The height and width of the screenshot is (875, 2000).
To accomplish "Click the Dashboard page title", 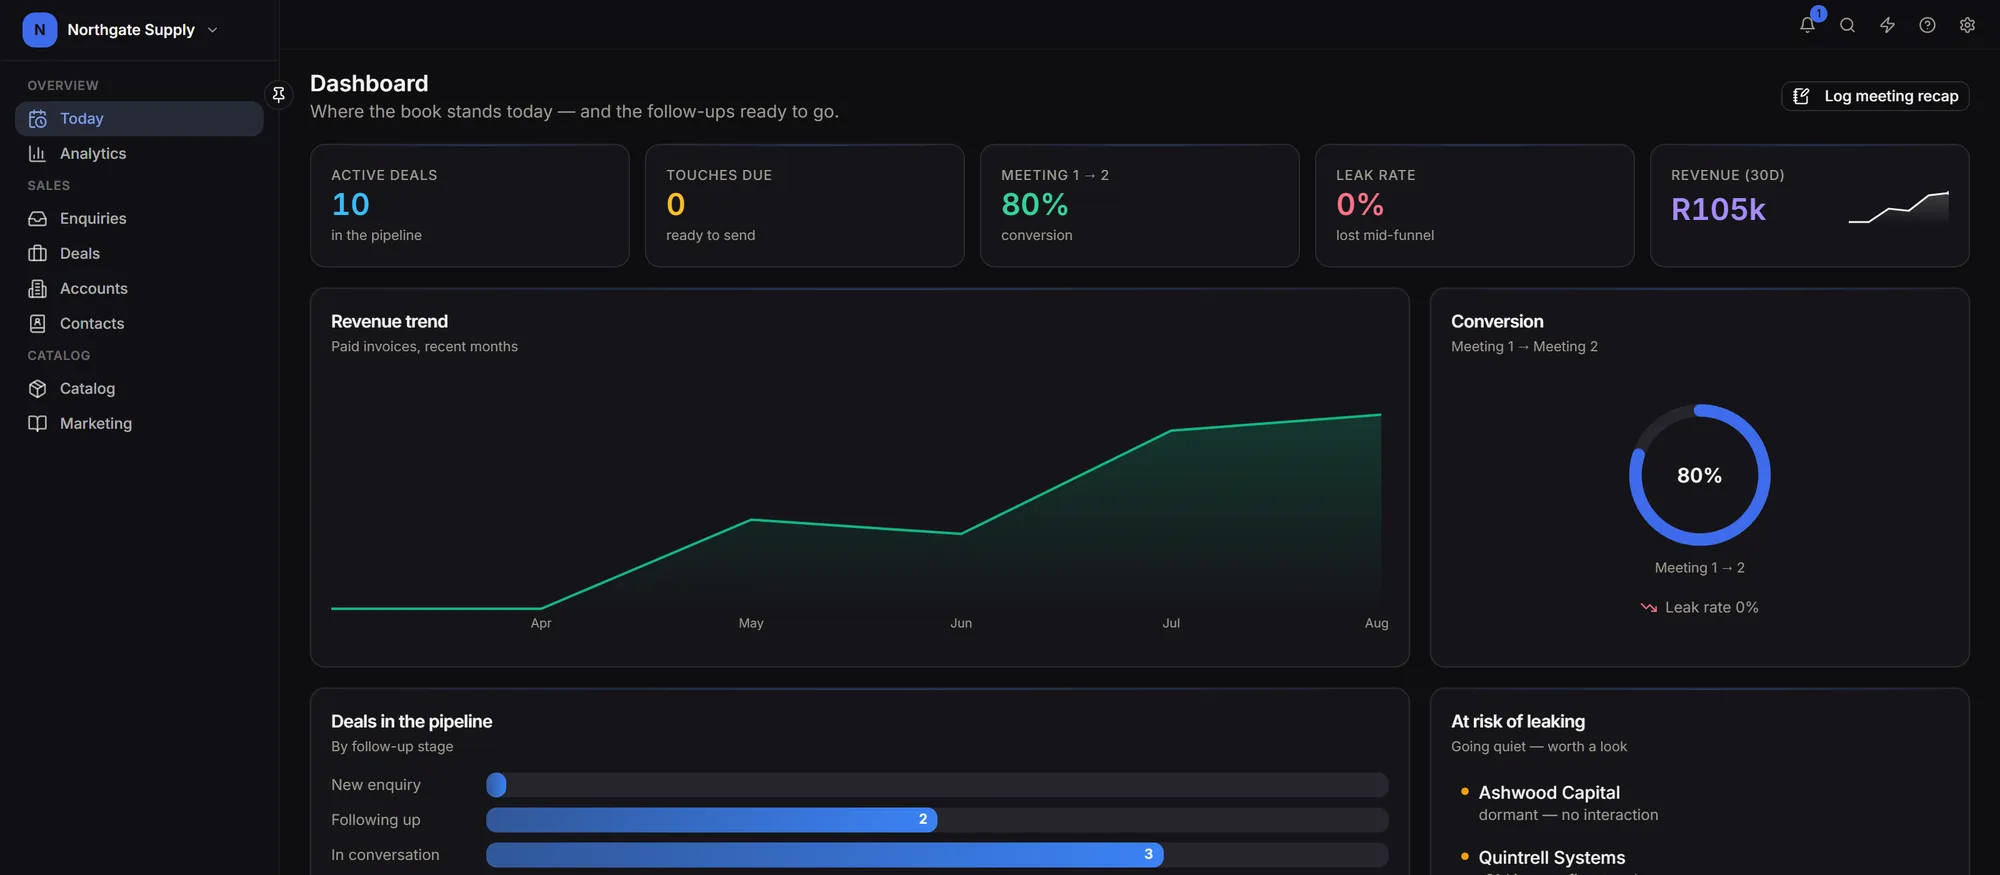I will pyautogui.click(x=369, y=83).
